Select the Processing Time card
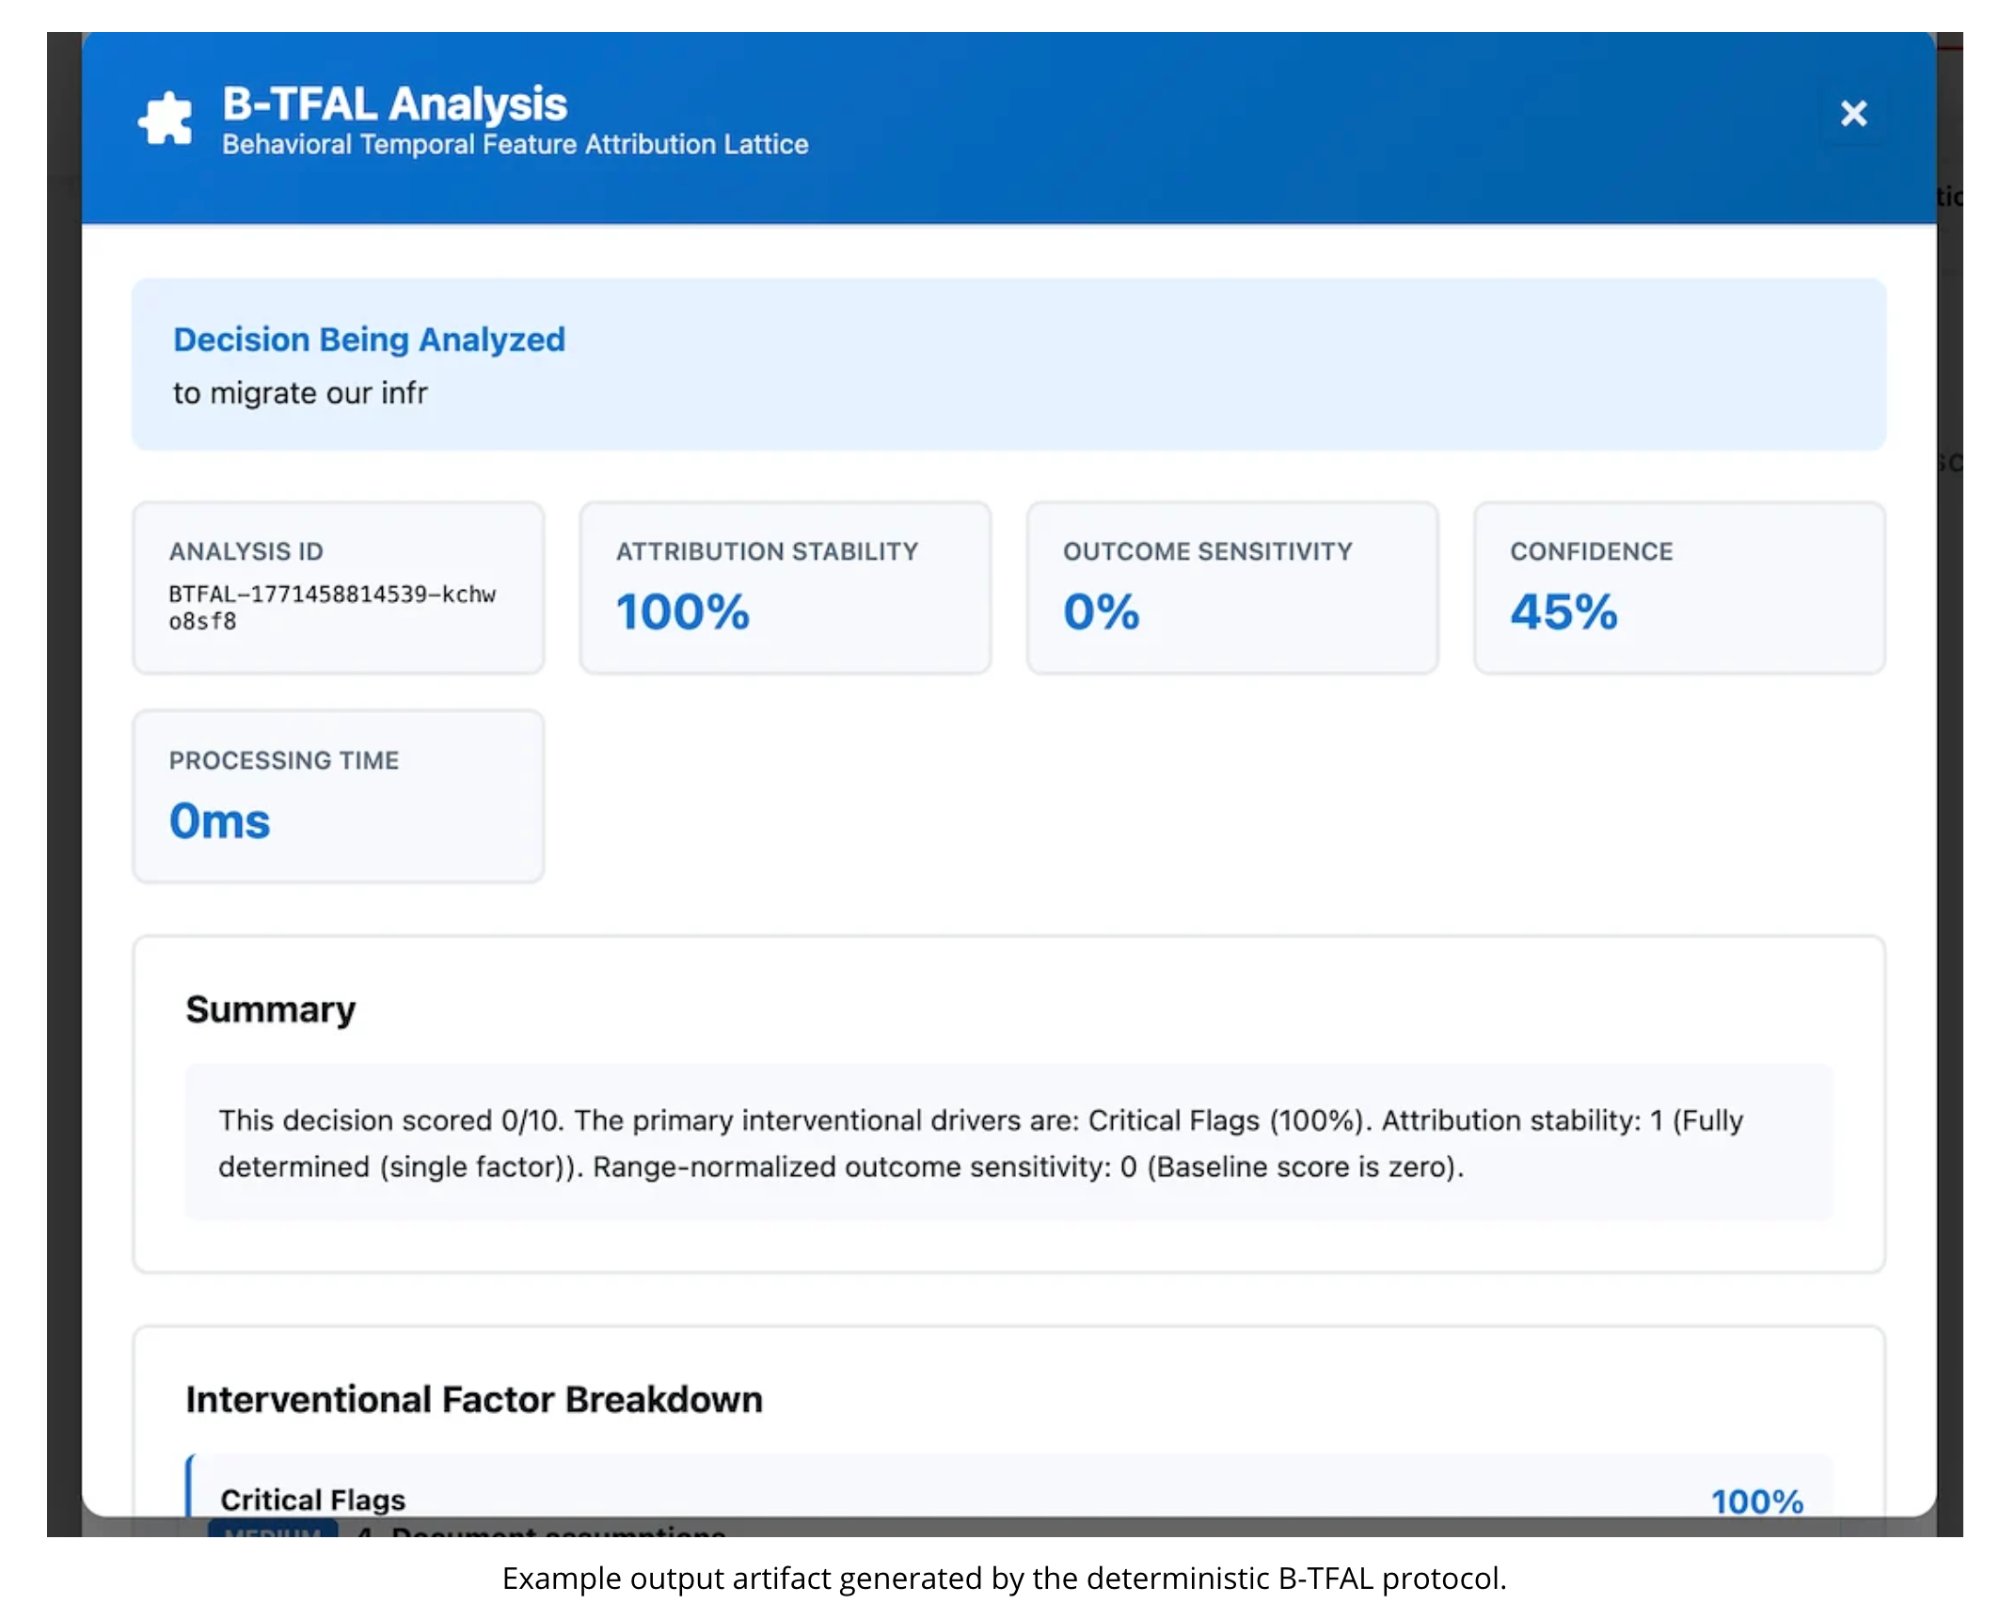Viewport: 2000px width, 1623px height. click(x=337, y=795)
